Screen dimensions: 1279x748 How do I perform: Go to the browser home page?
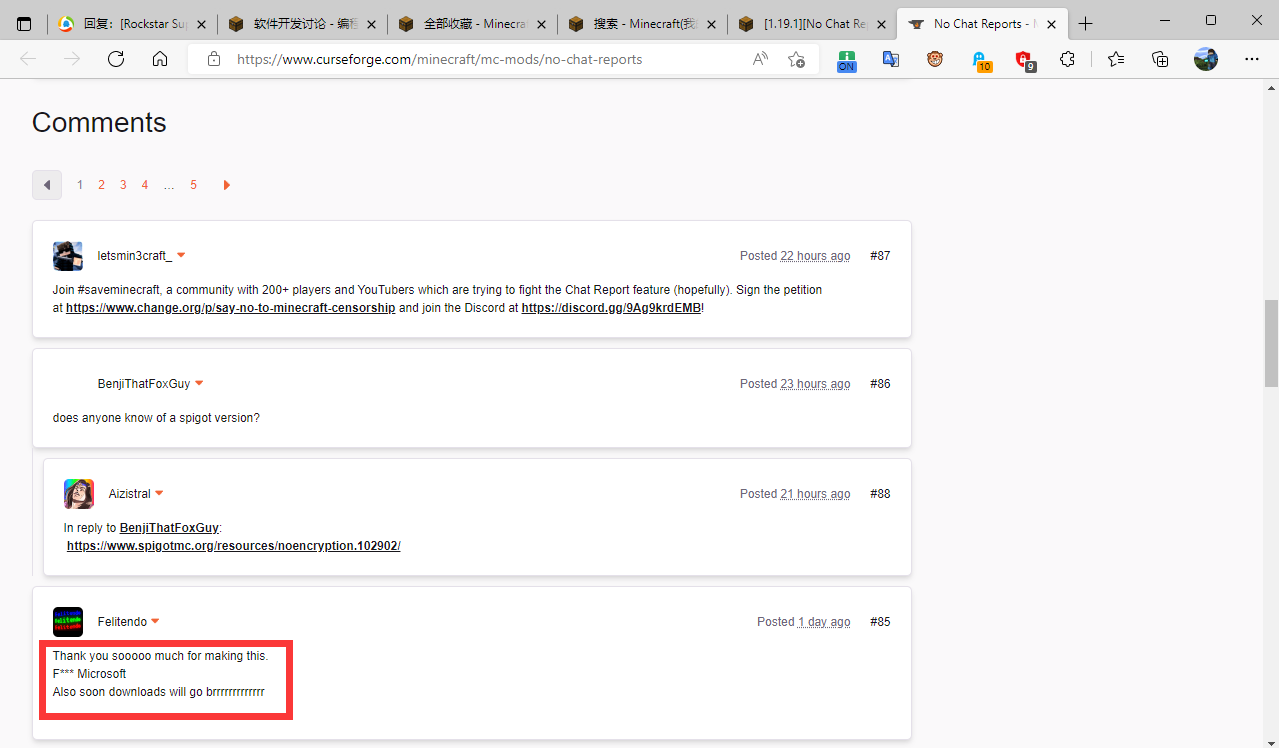click(x=160, y=59)
